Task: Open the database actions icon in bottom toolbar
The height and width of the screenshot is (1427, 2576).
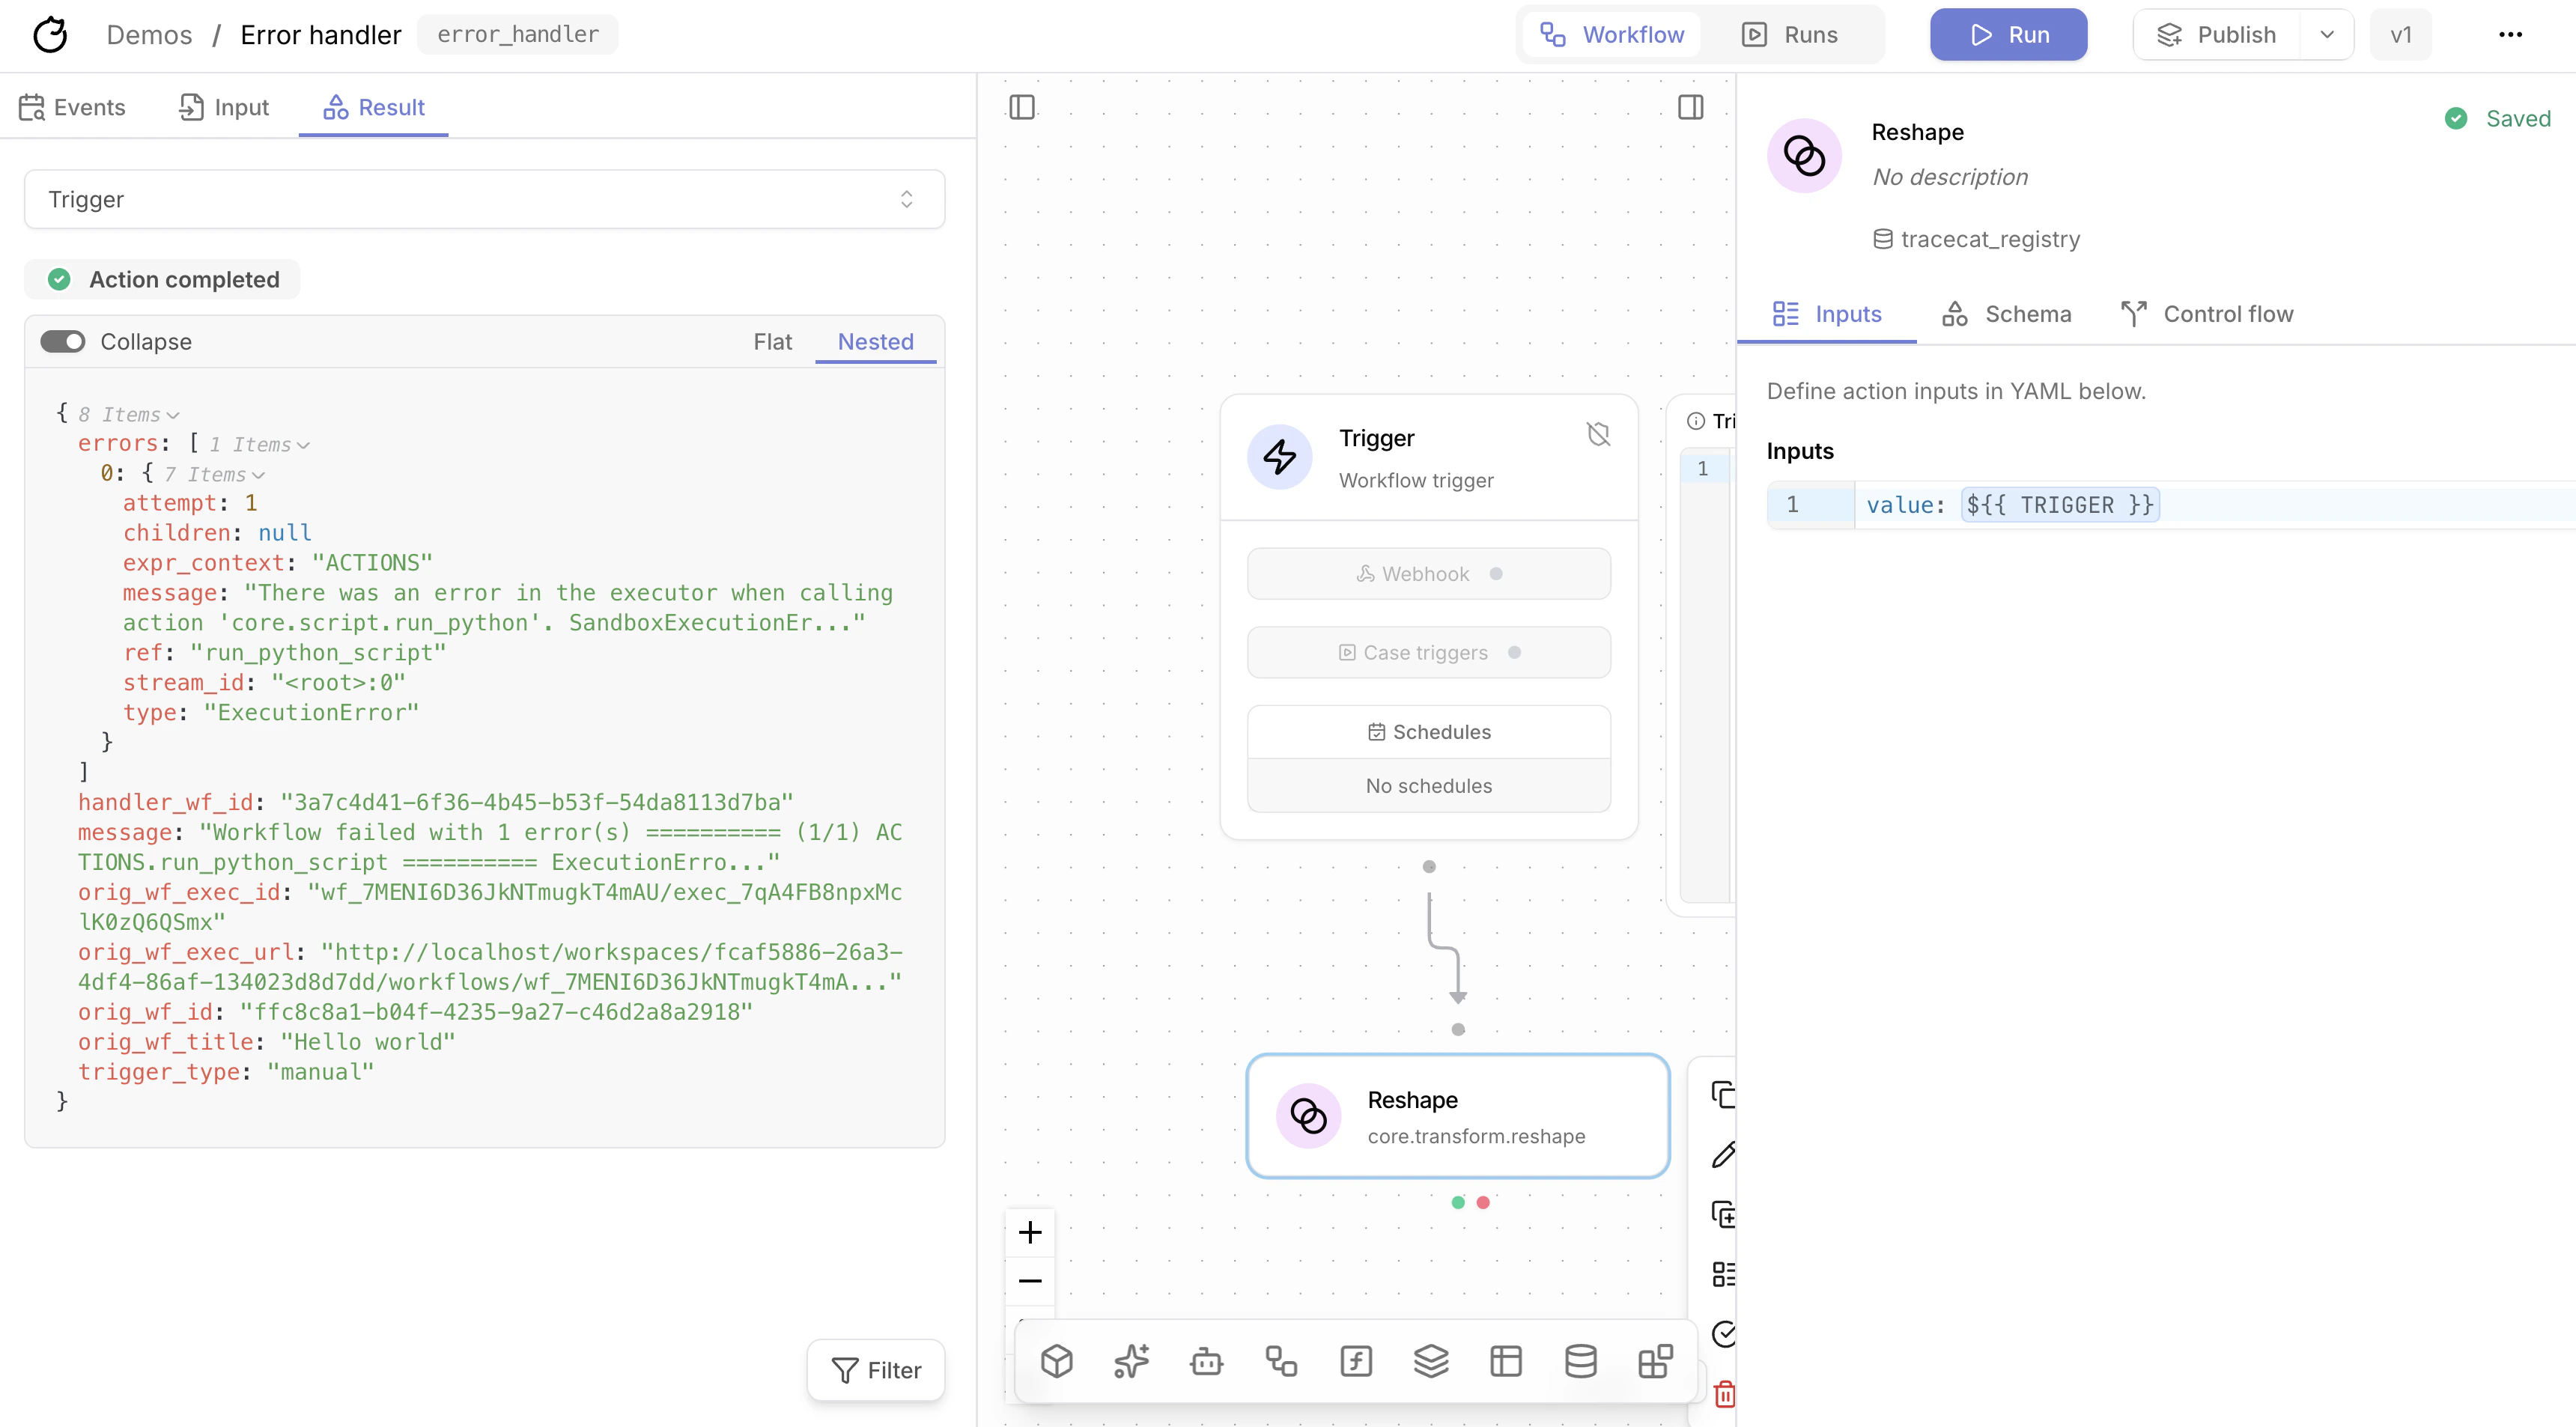Action: 1580,1360
